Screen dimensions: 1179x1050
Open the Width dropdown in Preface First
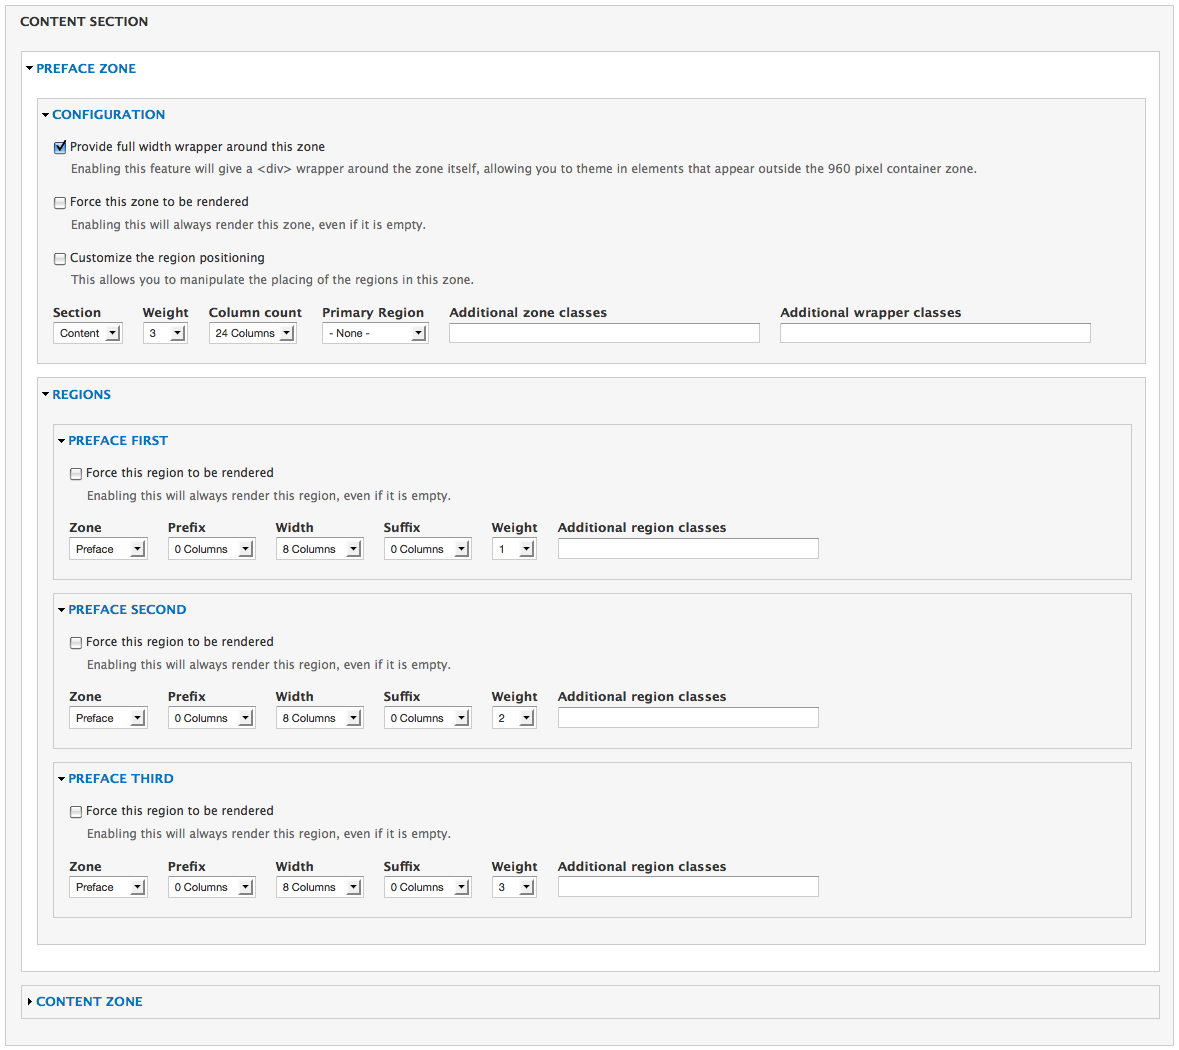tap(319, 548)
